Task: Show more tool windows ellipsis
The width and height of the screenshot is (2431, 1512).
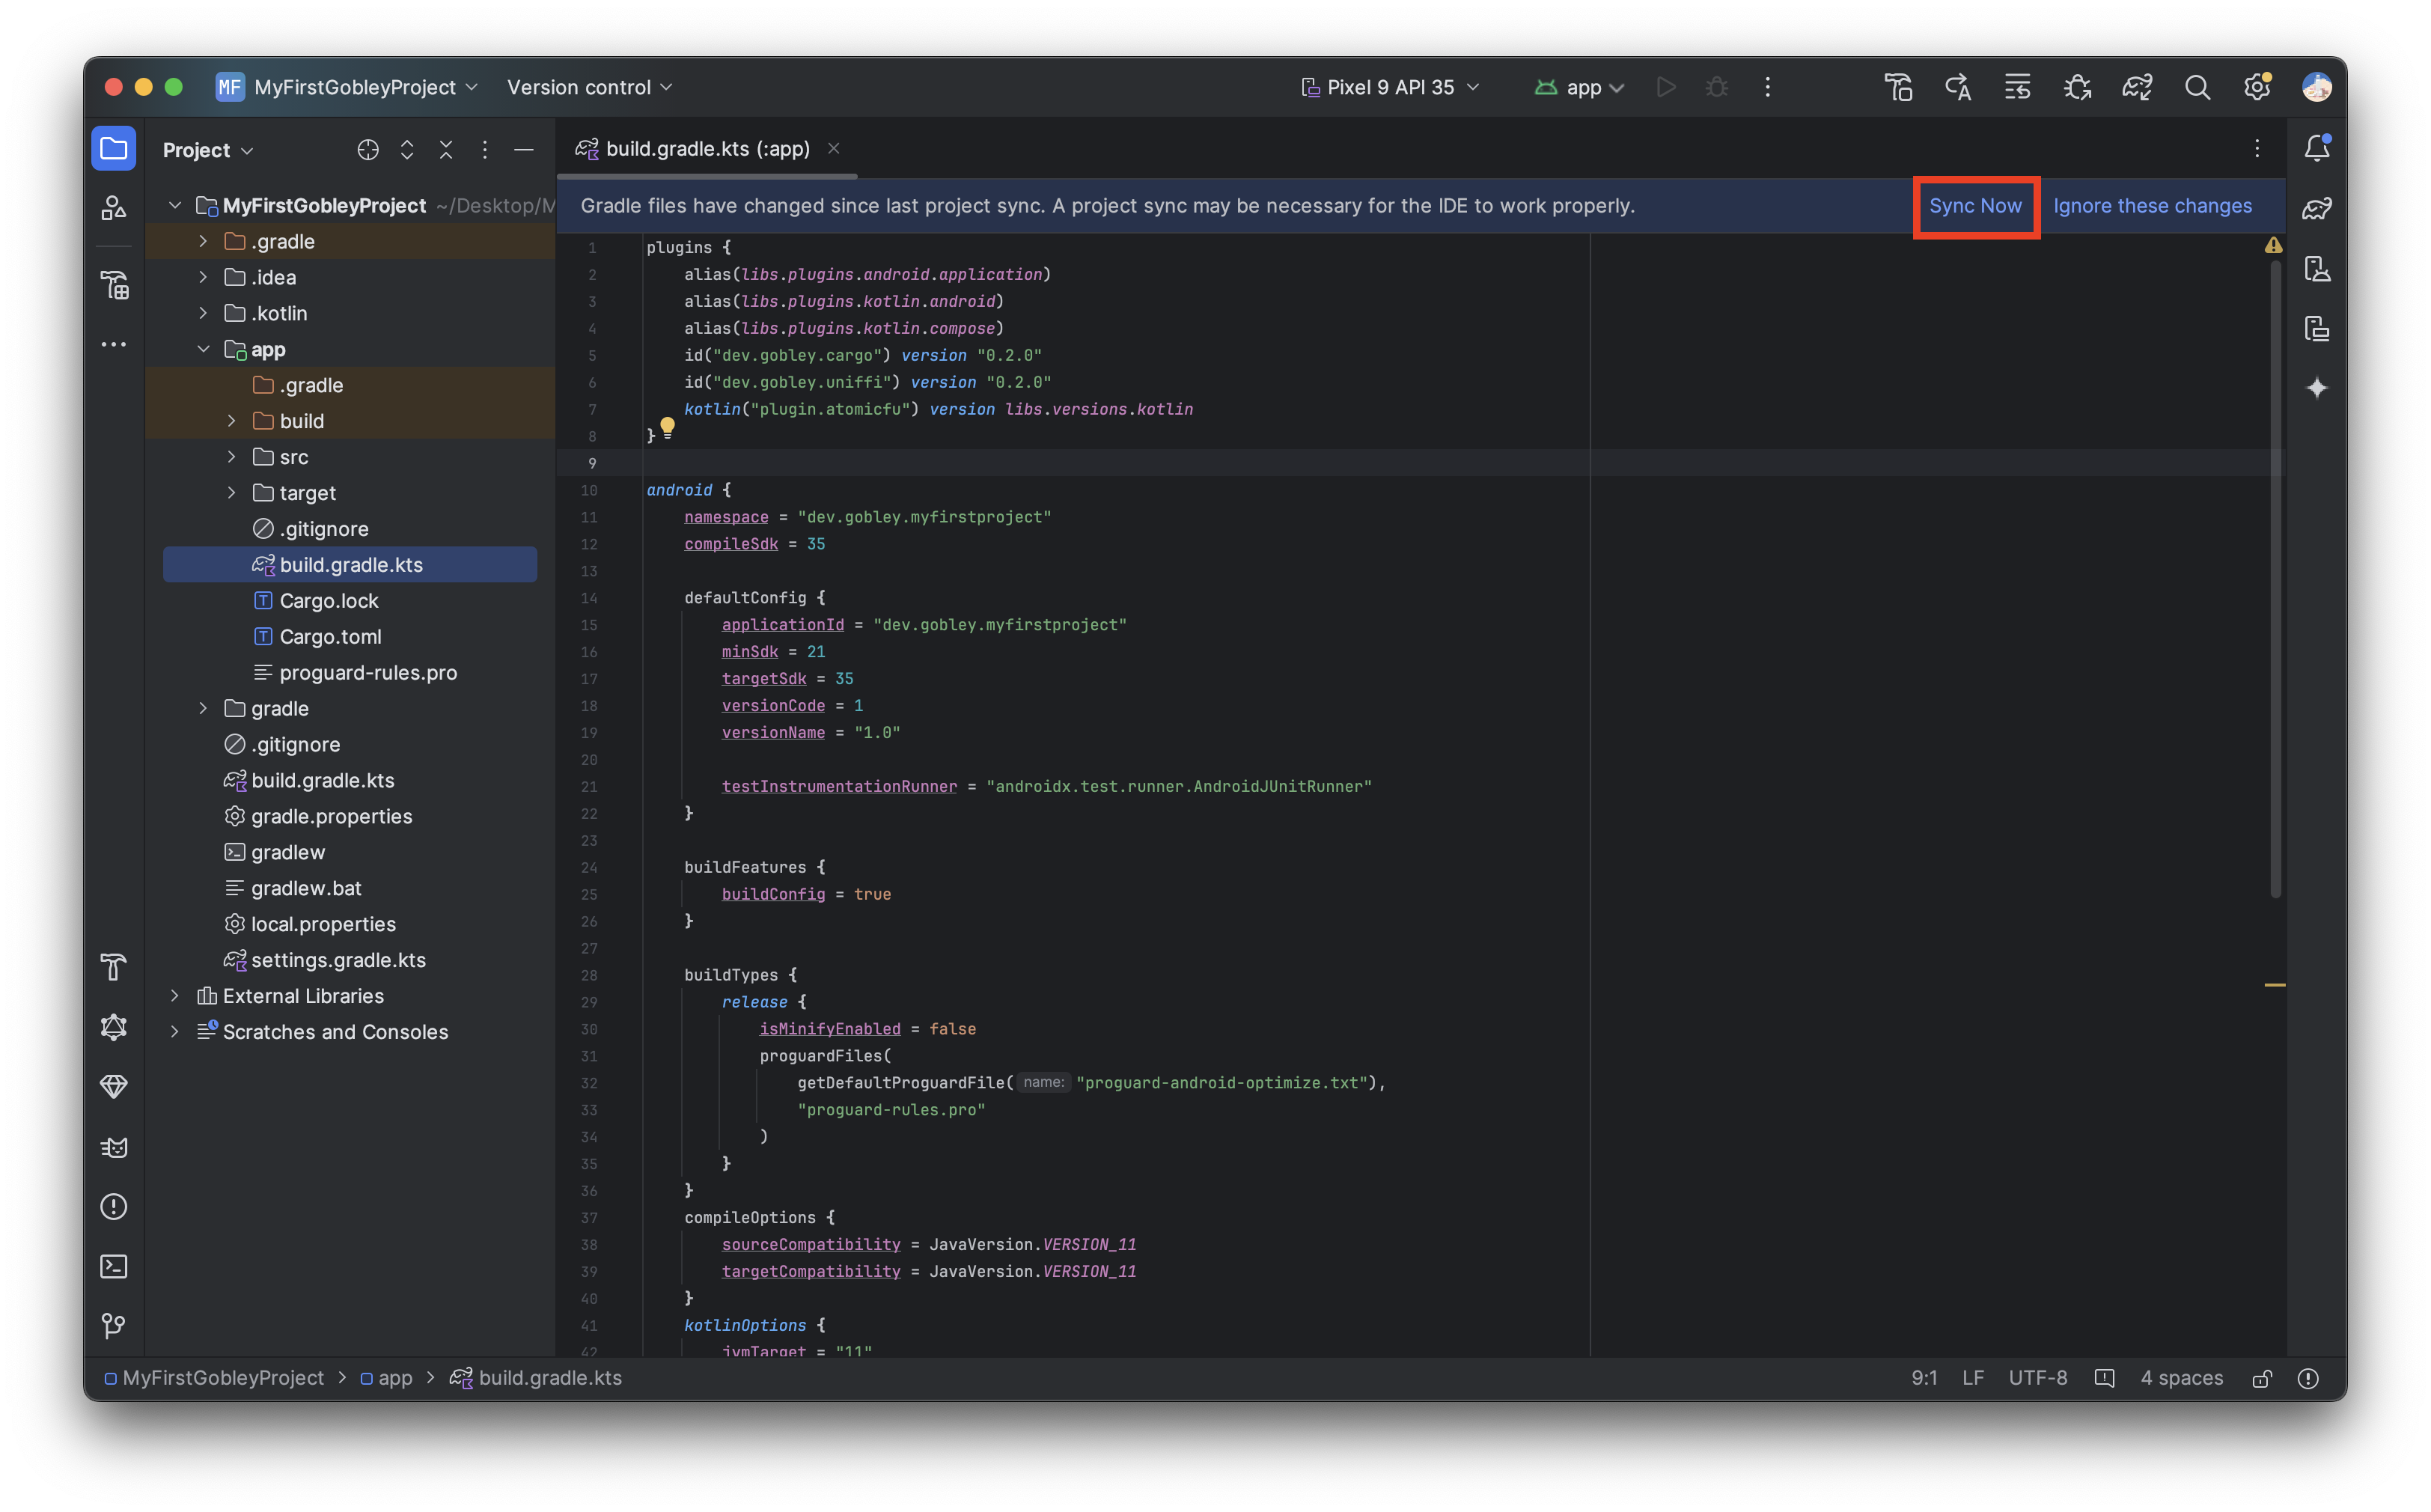Action: 114,345
